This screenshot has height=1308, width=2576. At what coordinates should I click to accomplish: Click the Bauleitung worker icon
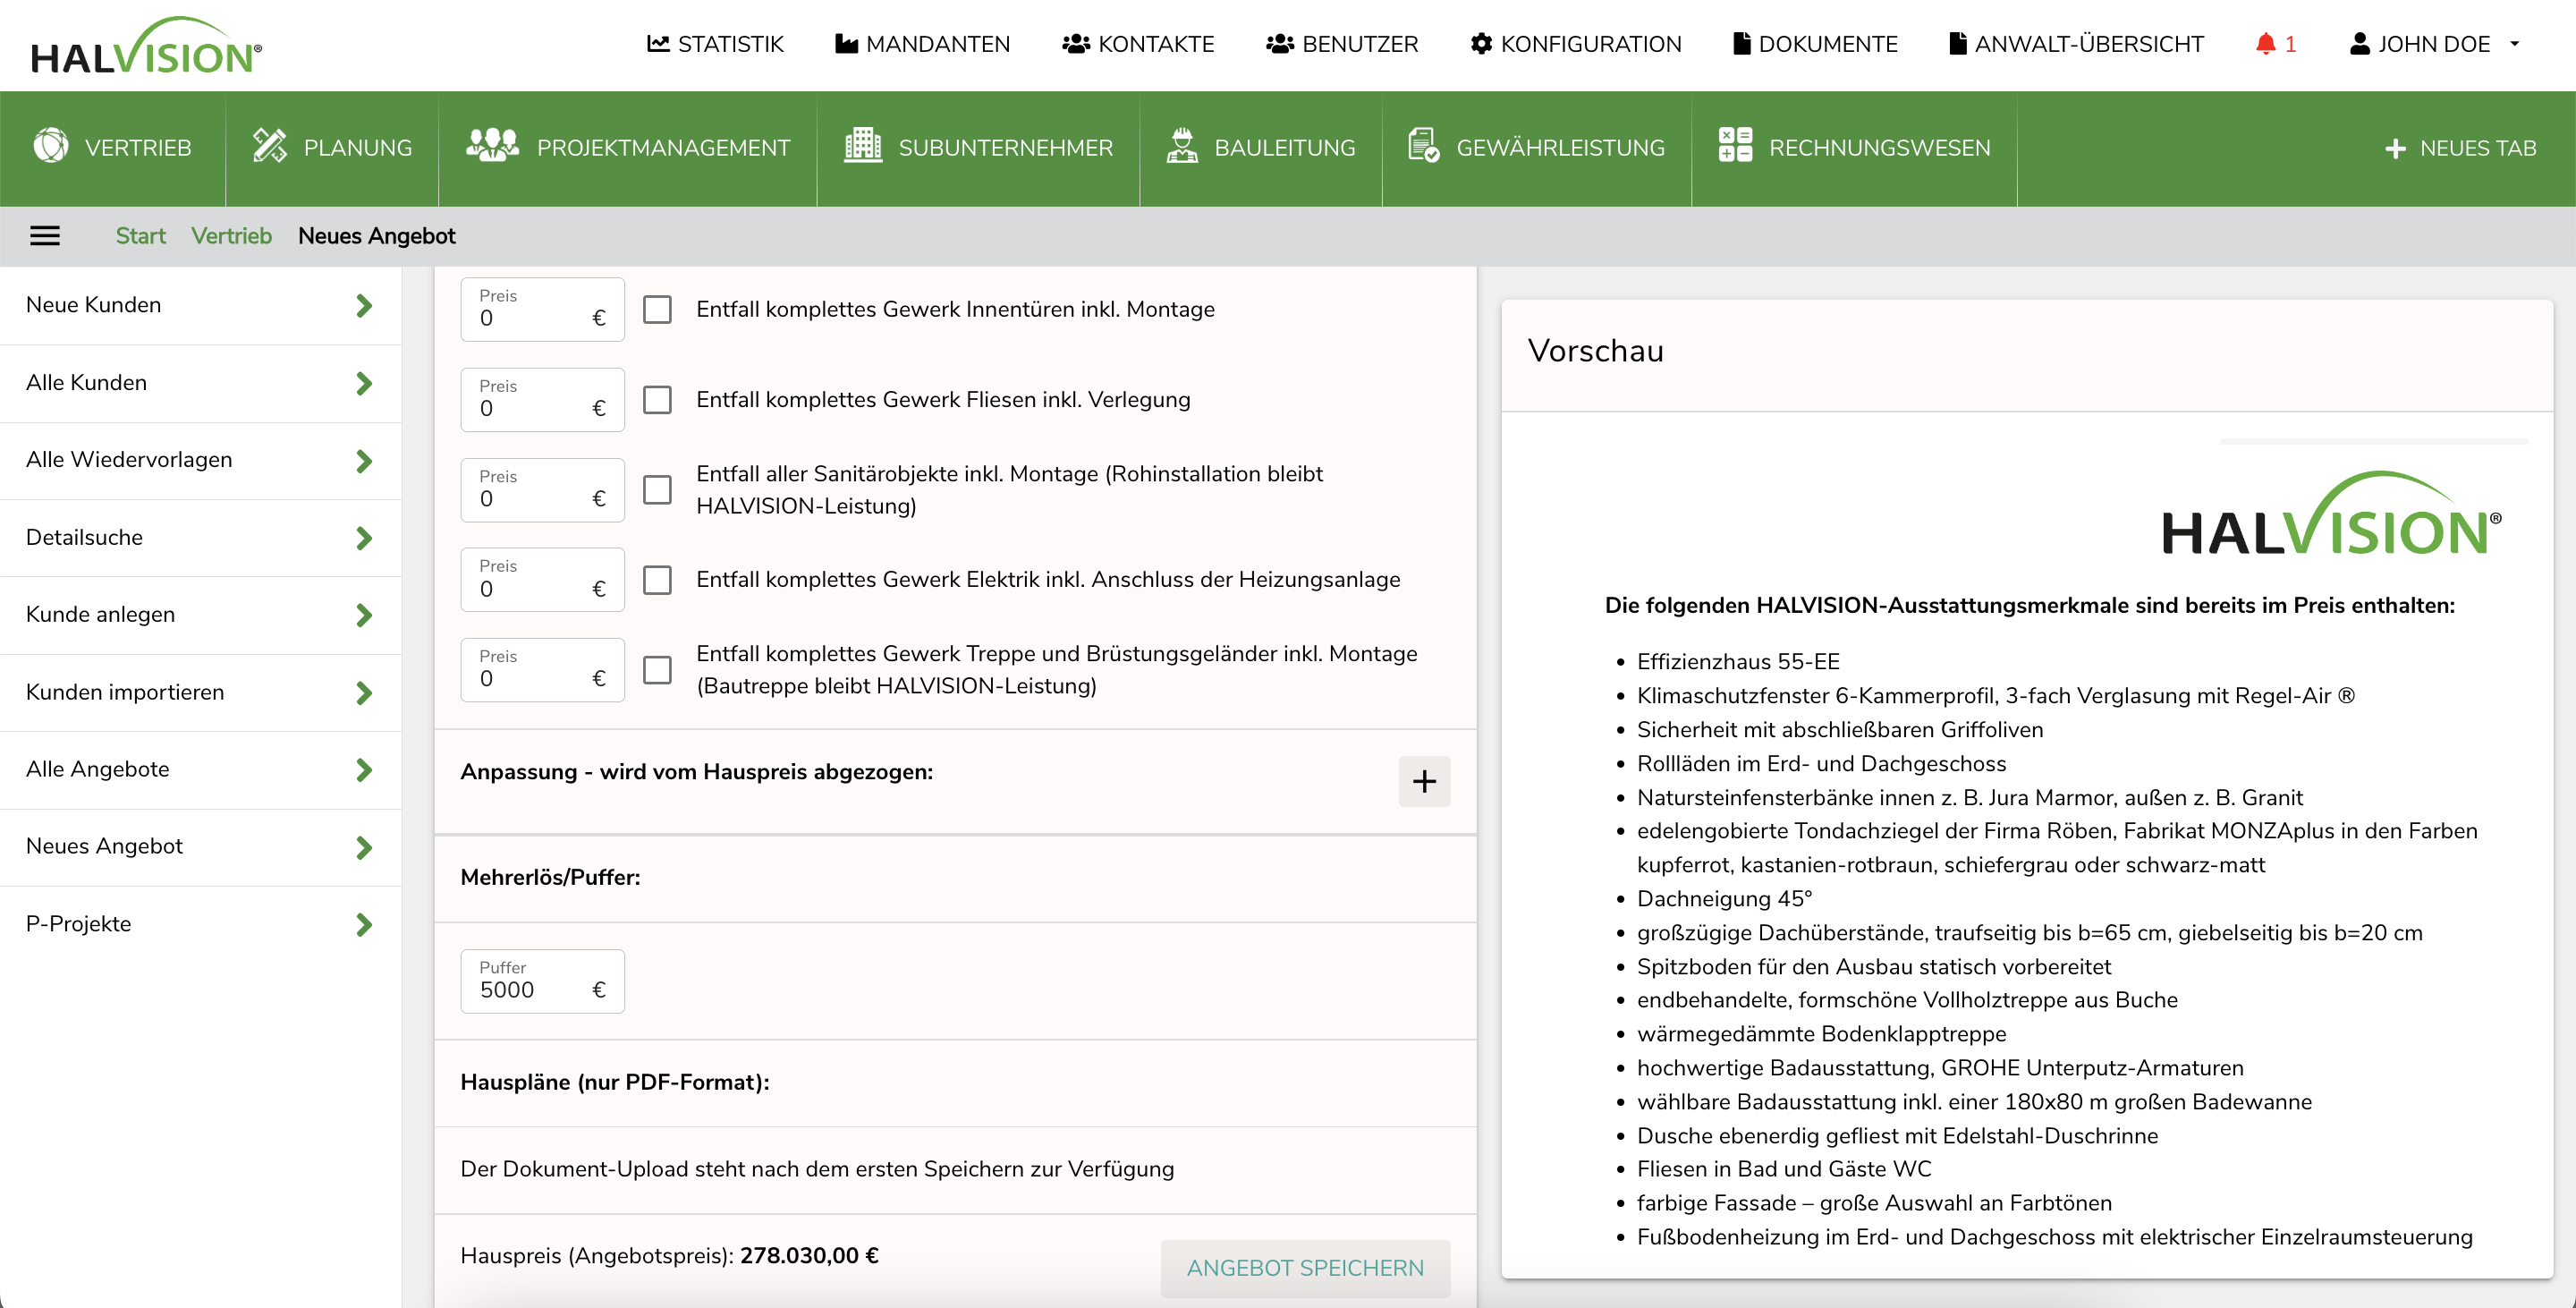[1182, 146]
